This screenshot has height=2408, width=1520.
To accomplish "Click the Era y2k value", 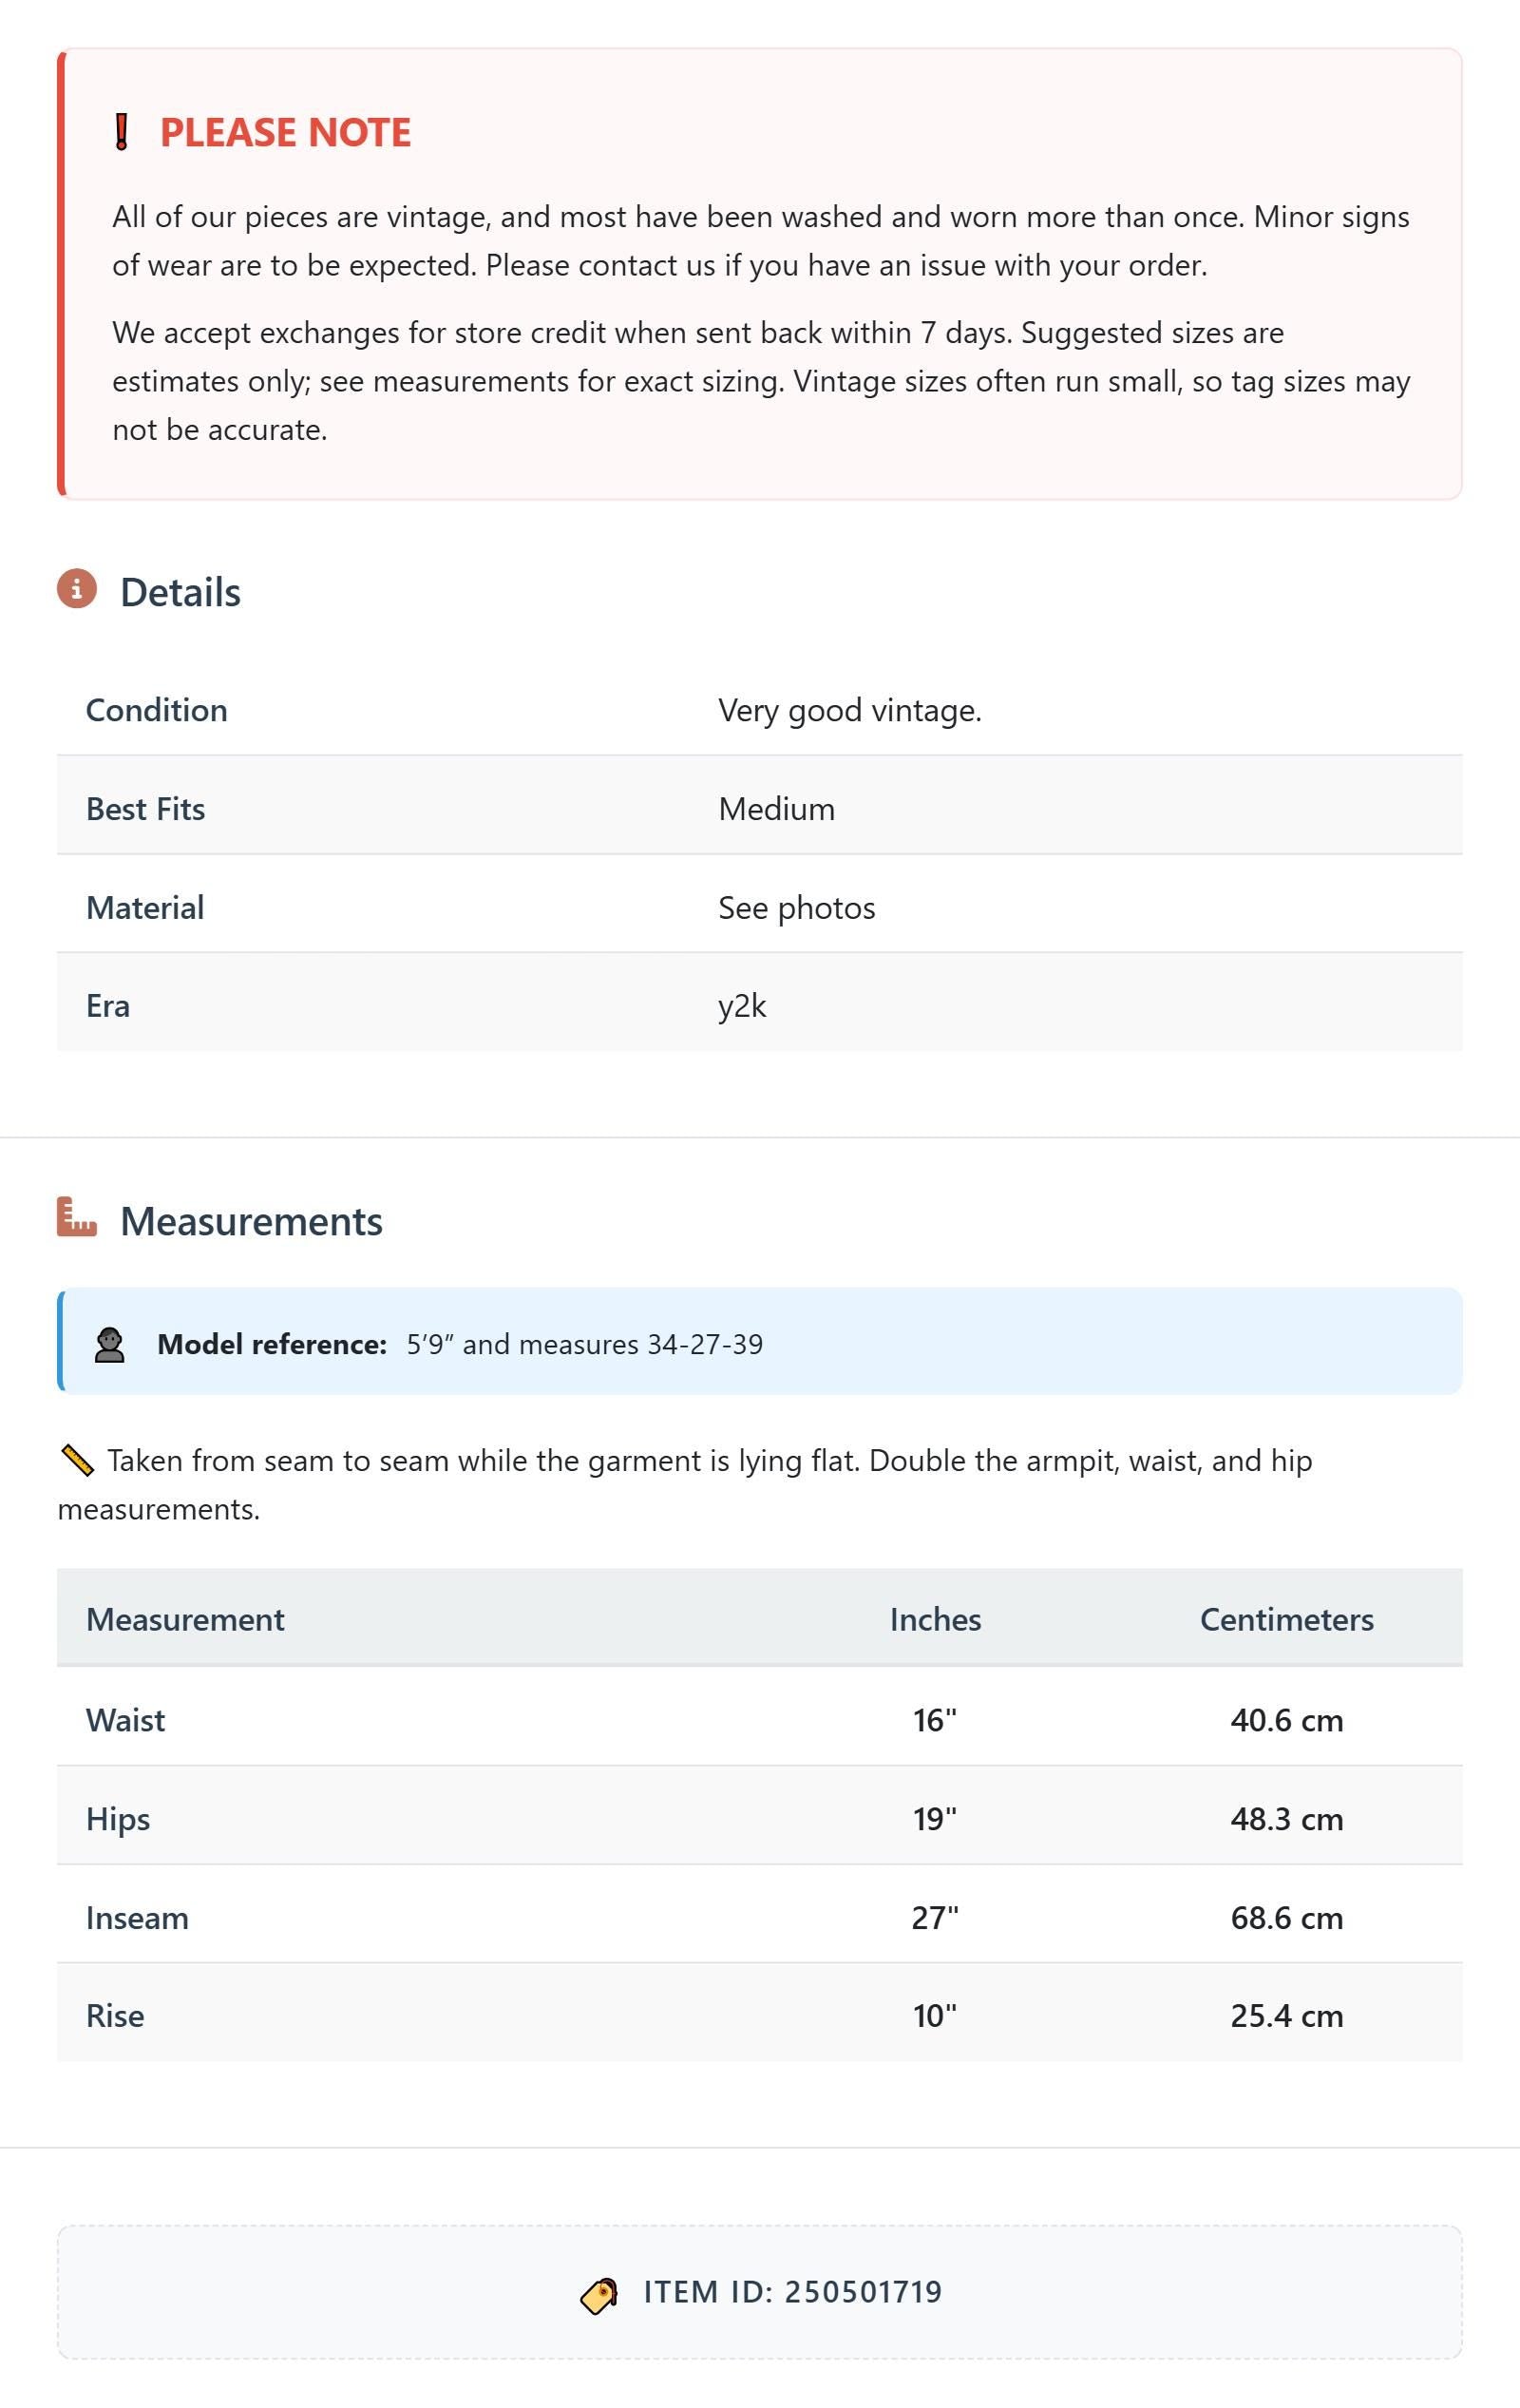I will pyautogui.click(x=742, y=1005).
